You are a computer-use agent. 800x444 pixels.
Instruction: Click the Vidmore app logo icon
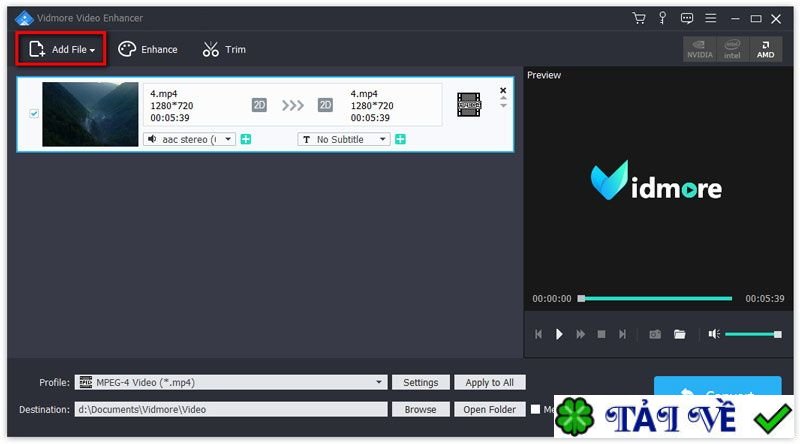pos(24,18)
